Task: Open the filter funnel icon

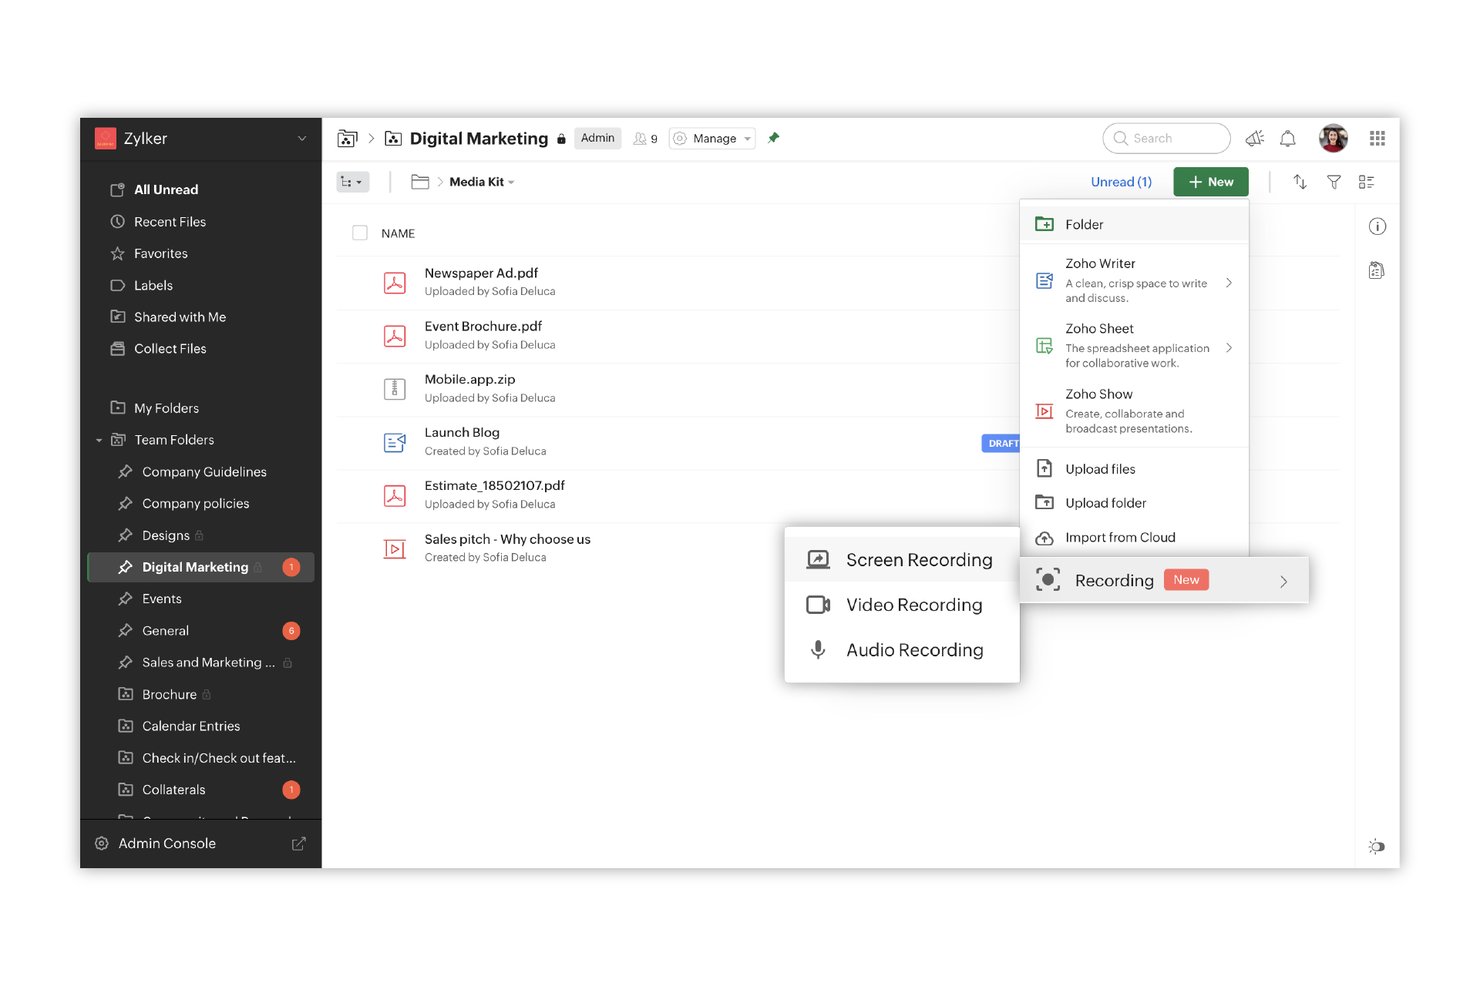Action: 1333,182
